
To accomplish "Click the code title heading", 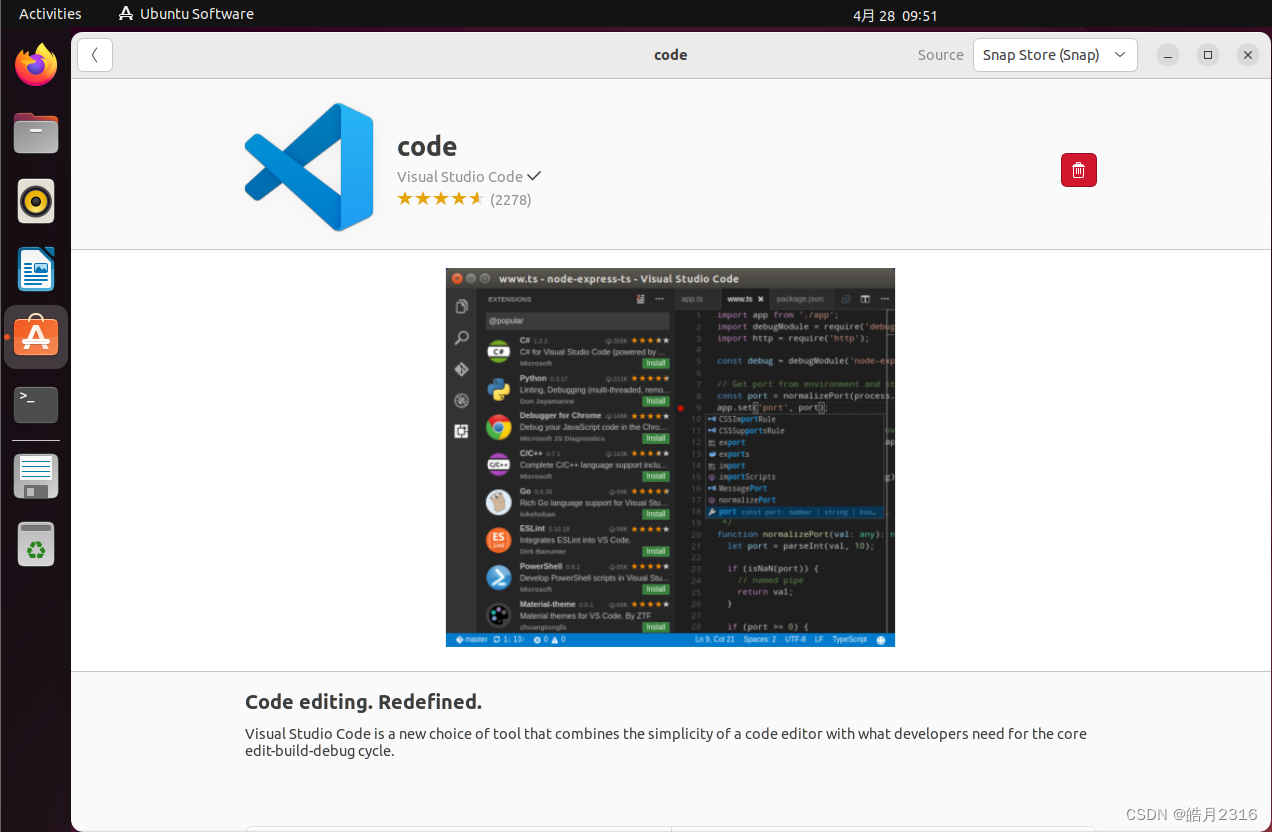I will click(x=427, y=146).
